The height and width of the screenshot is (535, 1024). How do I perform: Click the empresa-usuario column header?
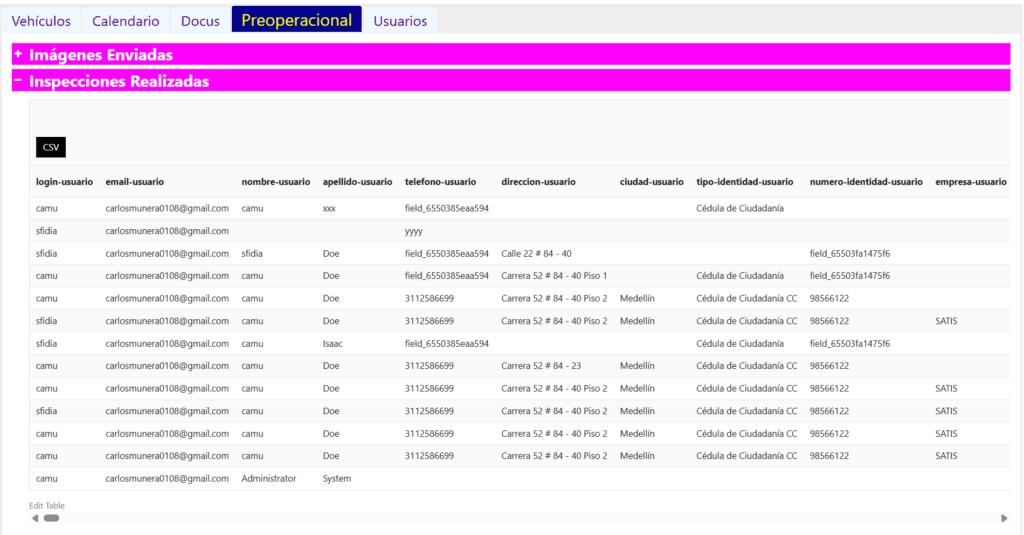970,182
